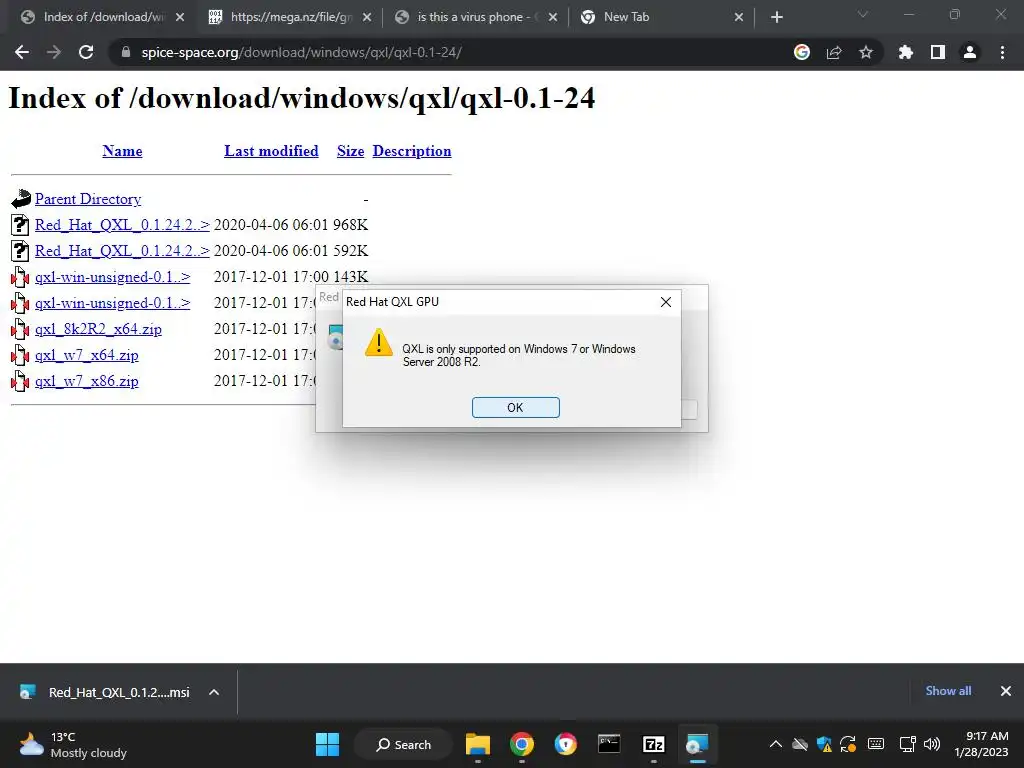1024x768 pixels.
Task: Sort listing by Description
Action: [x=411, y=151]
